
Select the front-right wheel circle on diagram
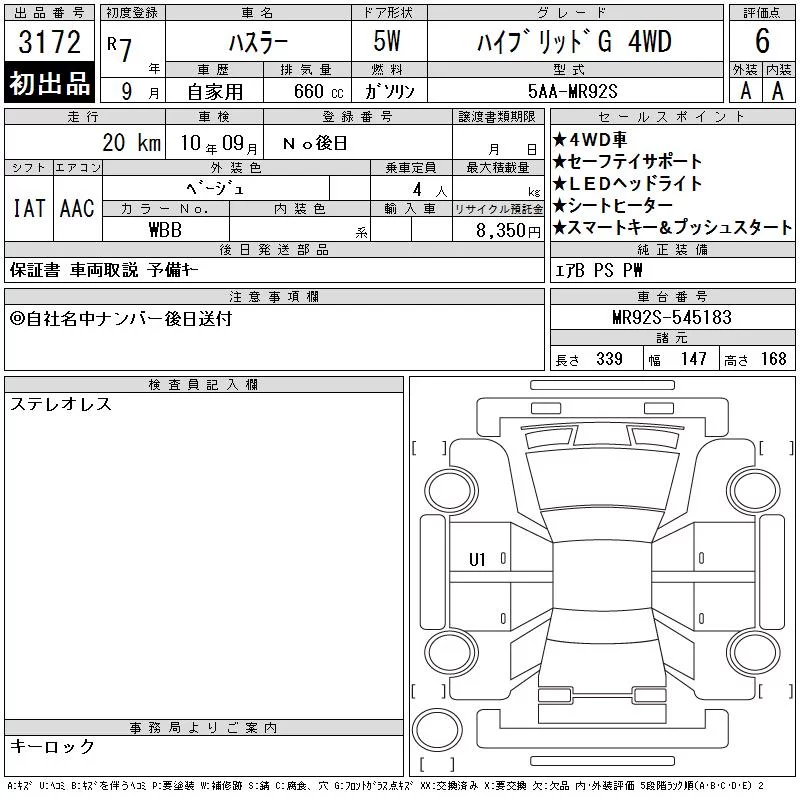coord(754,491)
